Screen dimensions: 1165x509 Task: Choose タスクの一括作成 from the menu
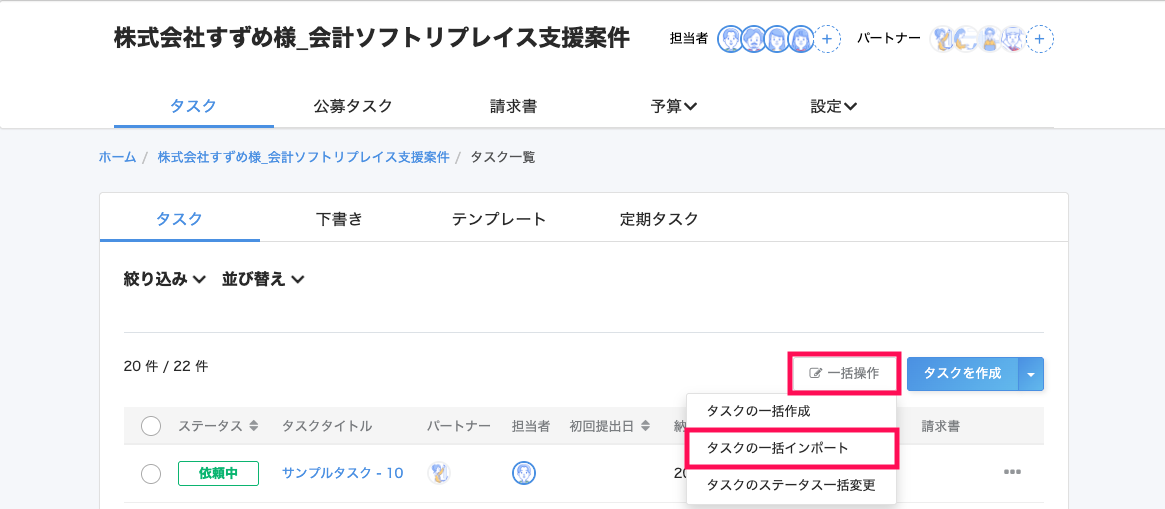791,411
